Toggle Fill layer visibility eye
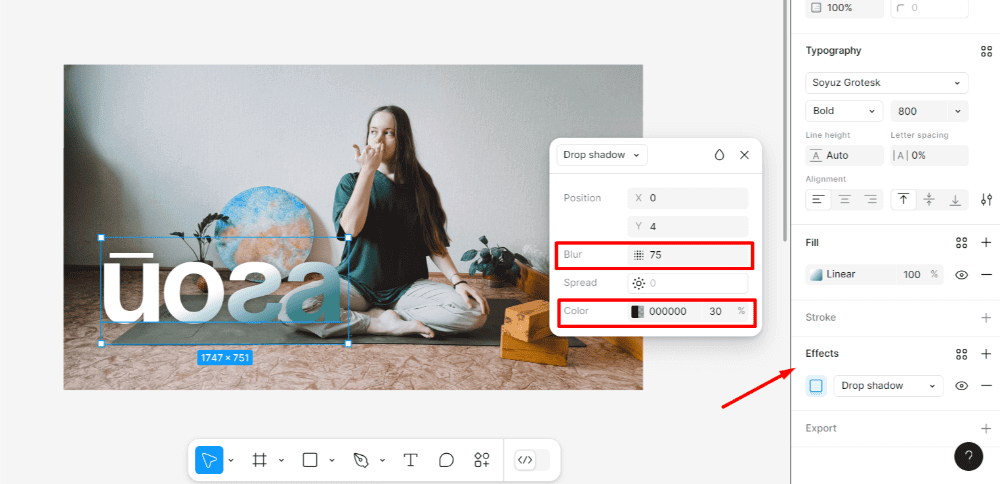1000x484 pixels. (962, 275)
